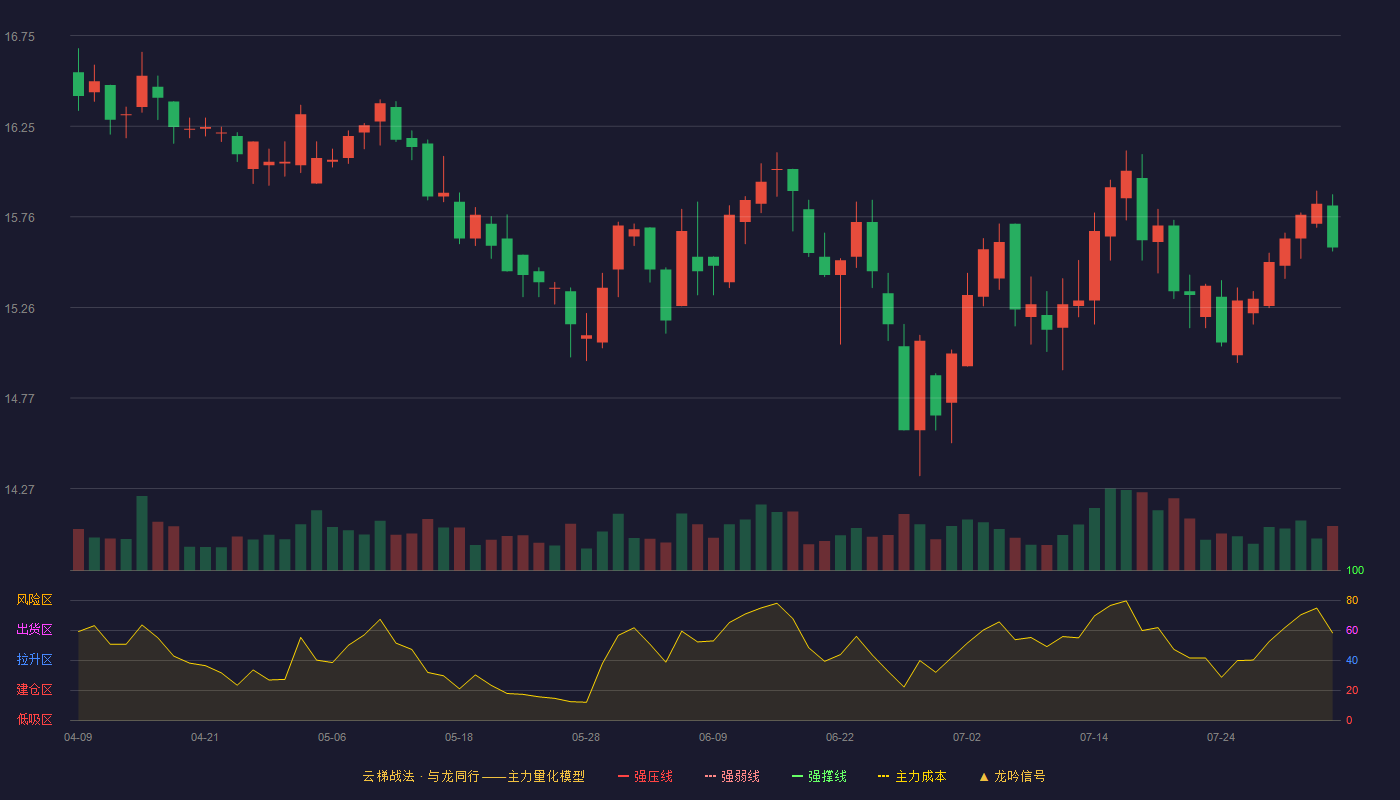The image size is (1400, 800).
Task: Select the rightmost volume bar
Action: 1332,548
